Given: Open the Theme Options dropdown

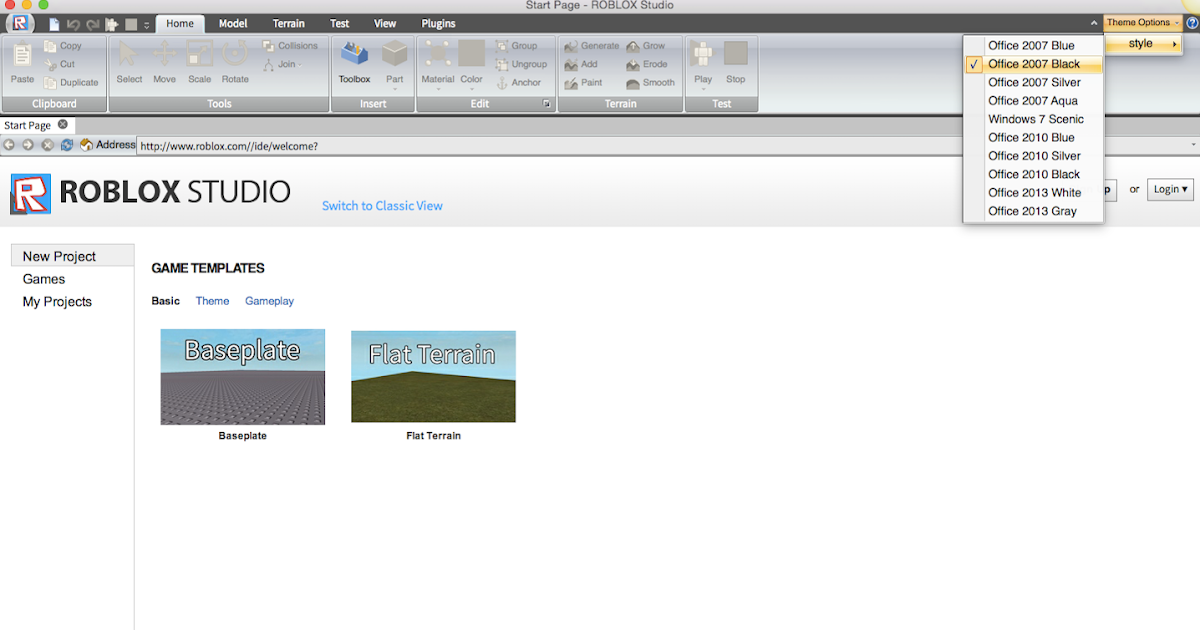Looking at the screenshot, I should tap(1143, 22).
